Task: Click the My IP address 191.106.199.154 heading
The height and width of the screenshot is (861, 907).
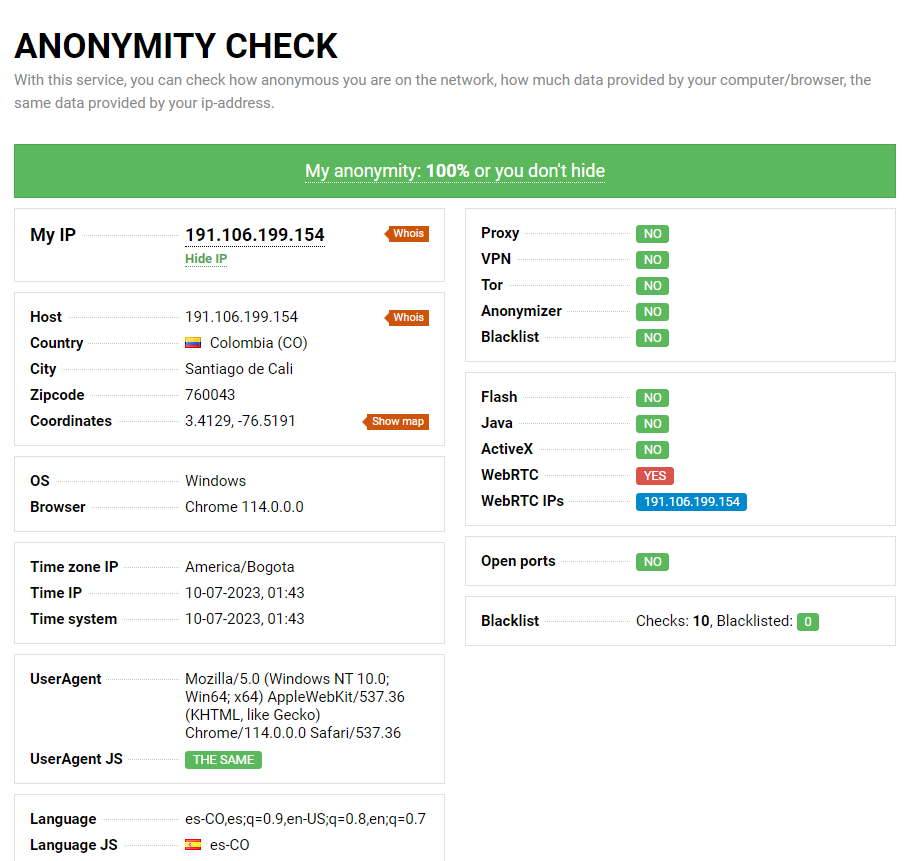Action: tap(255, 235)
